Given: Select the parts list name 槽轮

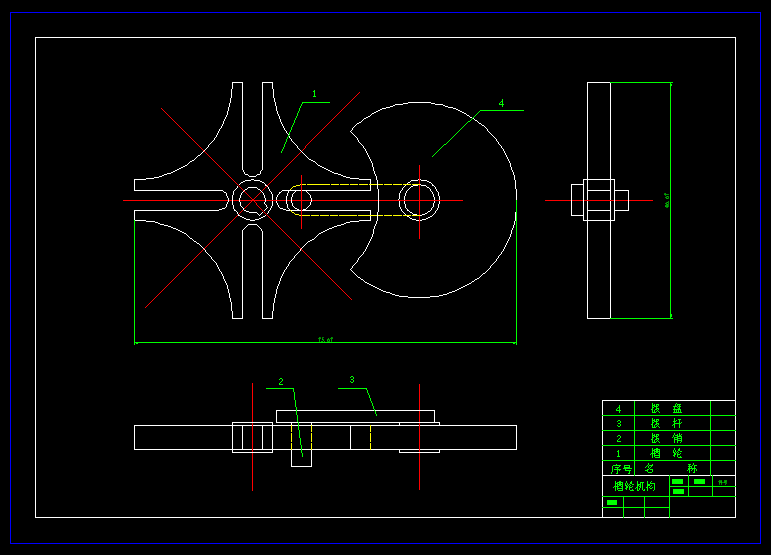Looking at the screenshot, I should tap(666, 453).
